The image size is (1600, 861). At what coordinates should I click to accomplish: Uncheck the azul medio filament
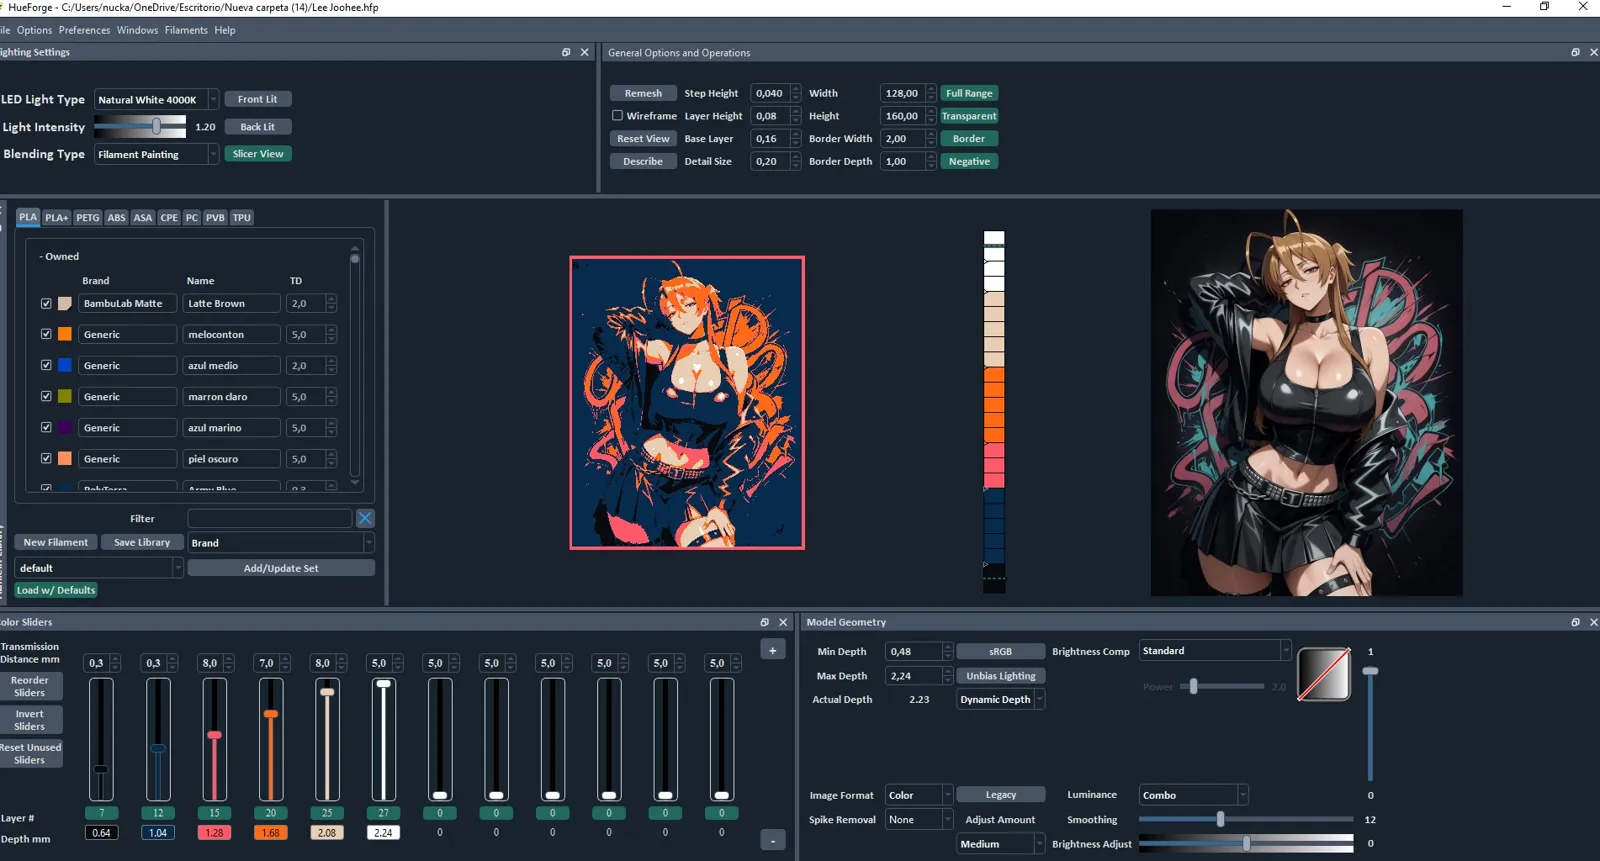pyautogui.click(x=46, y=365)
